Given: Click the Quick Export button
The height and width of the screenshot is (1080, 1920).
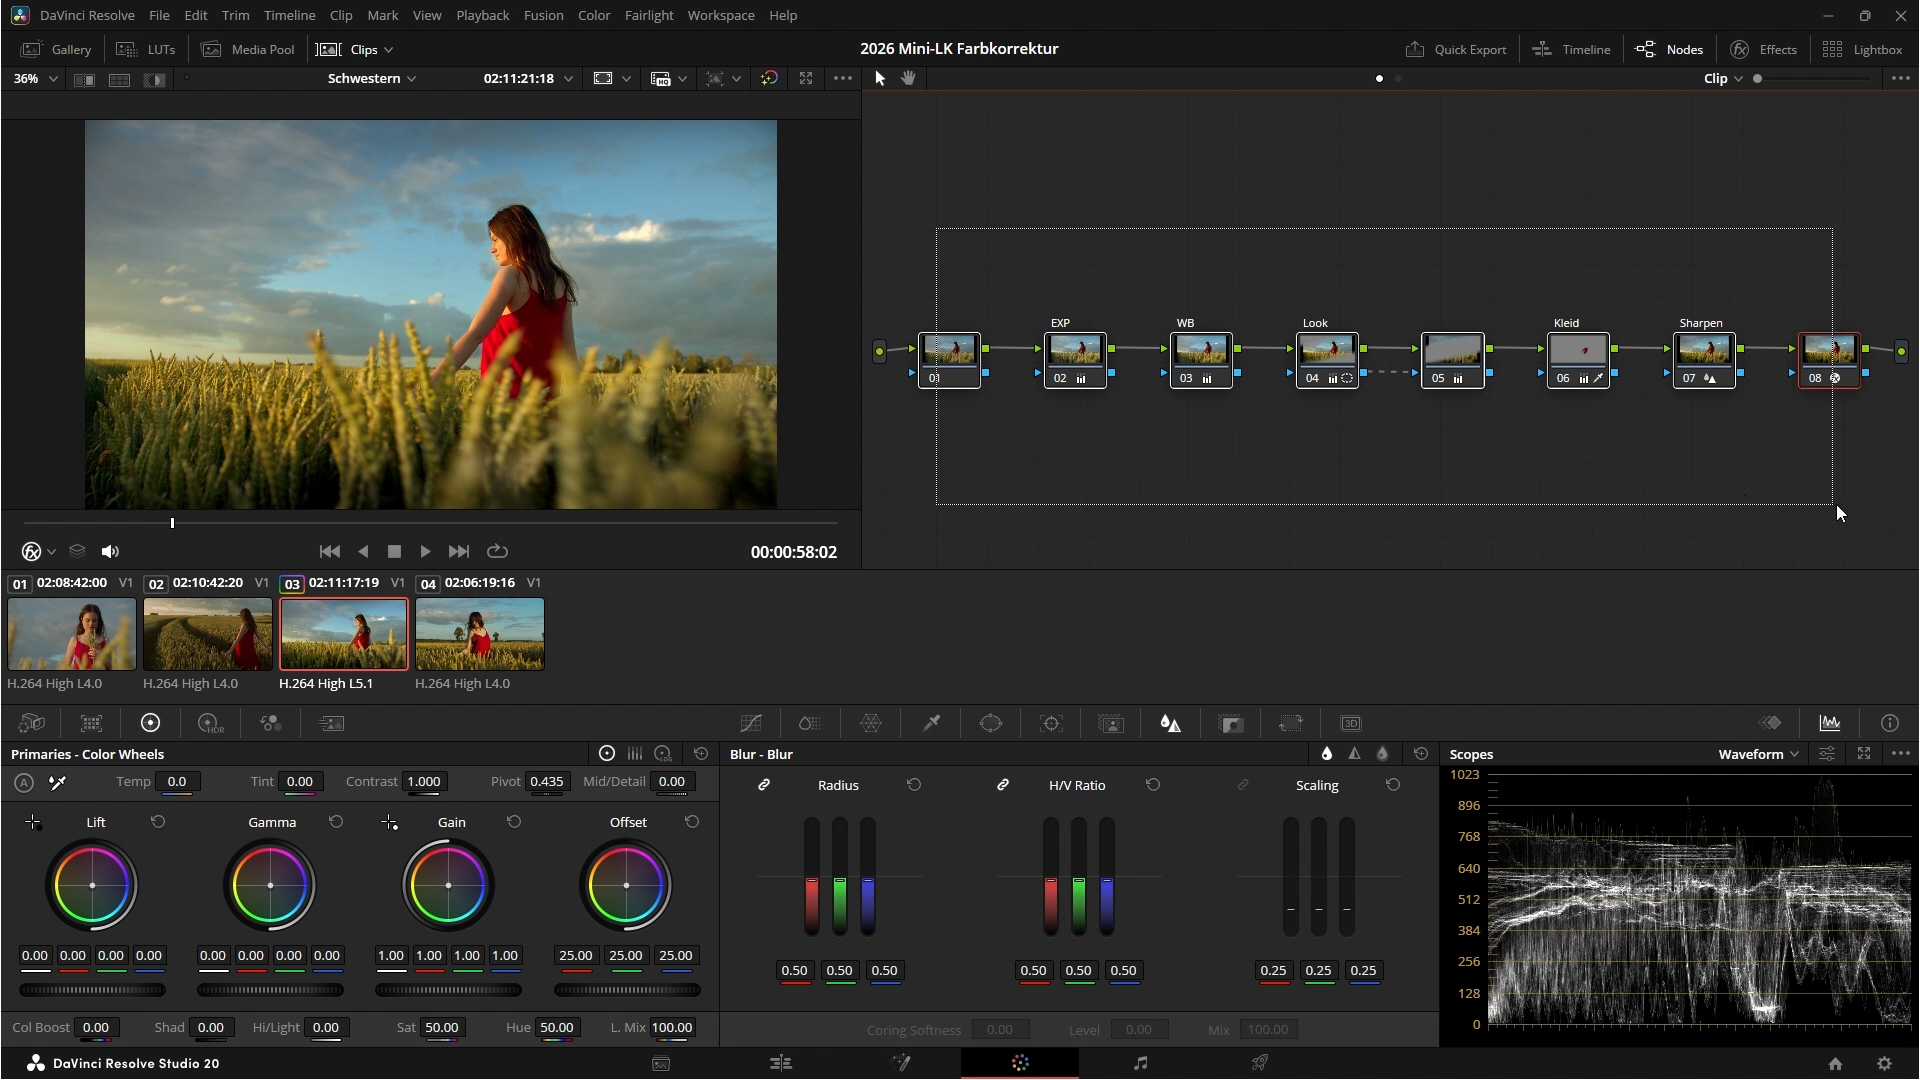Looking at the screenshot, I should (1456, 49).
